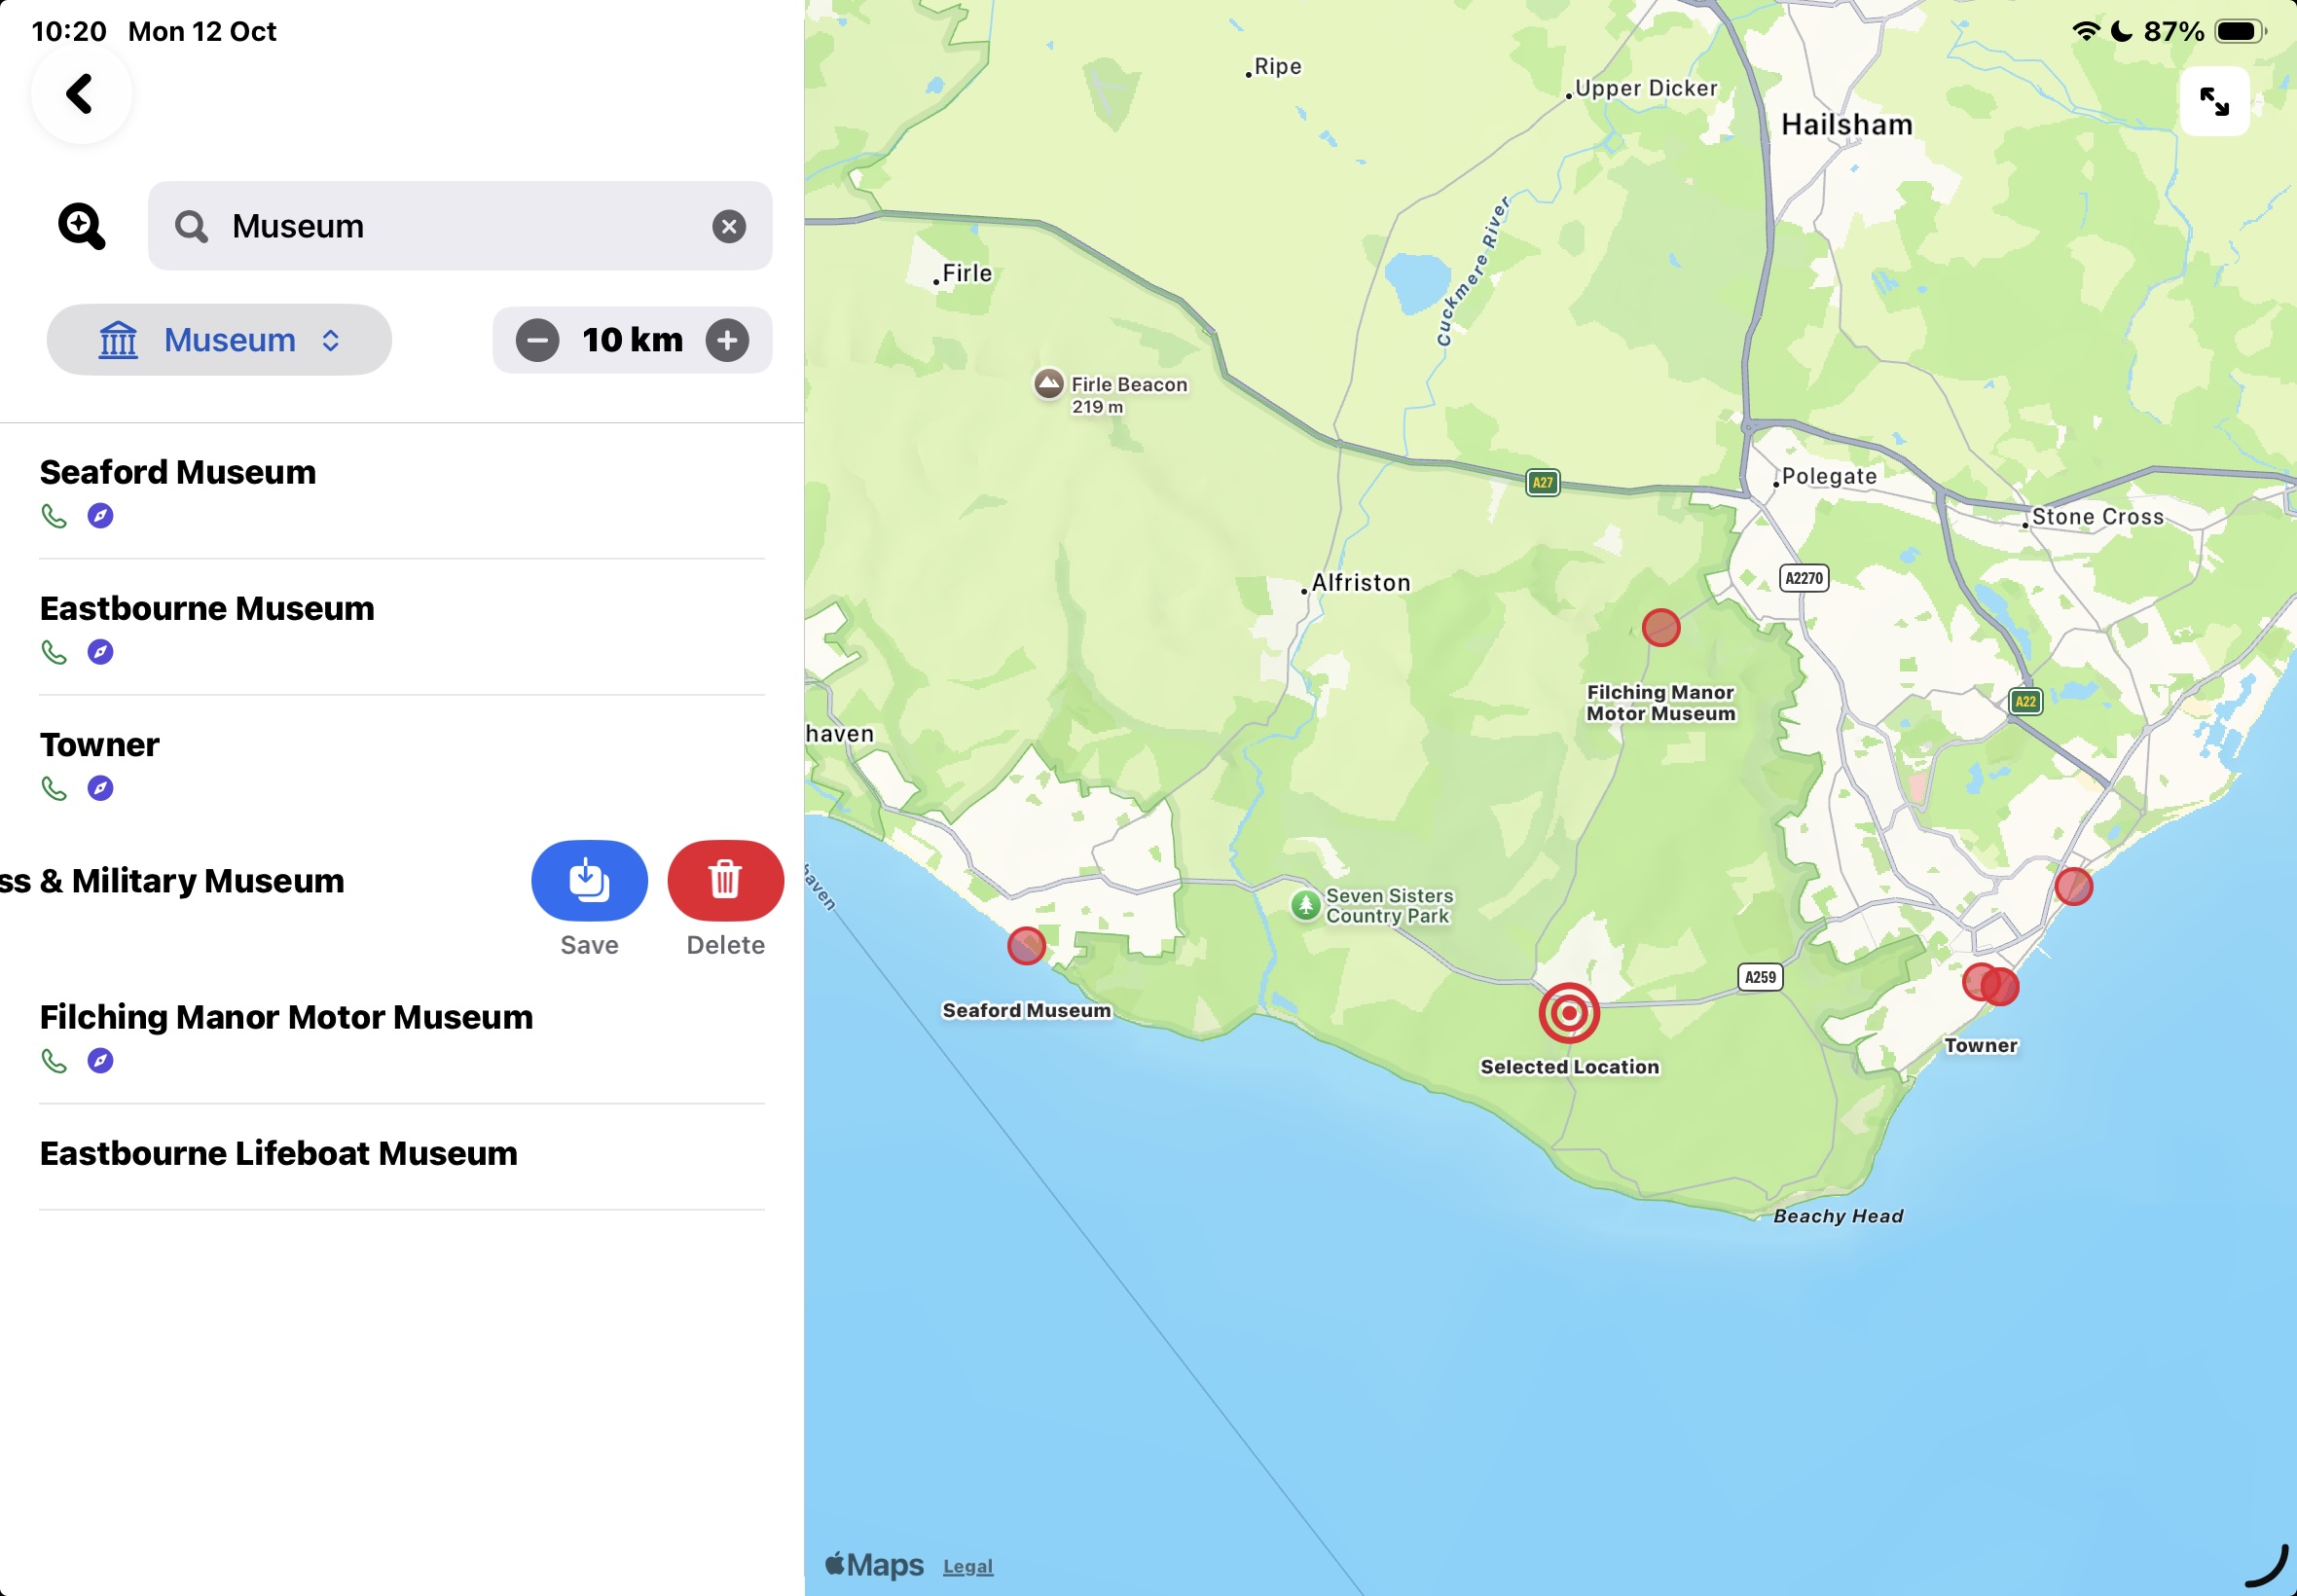Select Eastbourne Museum in results list

[402, 627]
